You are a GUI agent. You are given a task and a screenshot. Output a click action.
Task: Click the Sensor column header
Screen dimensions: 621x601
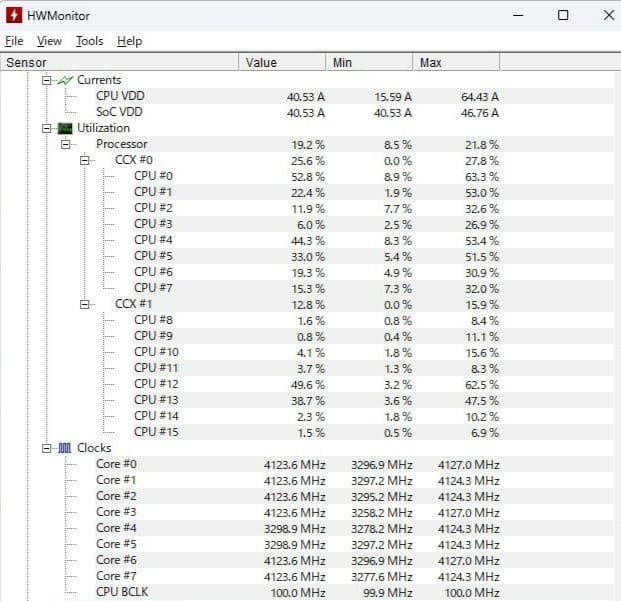coord(120,63)
